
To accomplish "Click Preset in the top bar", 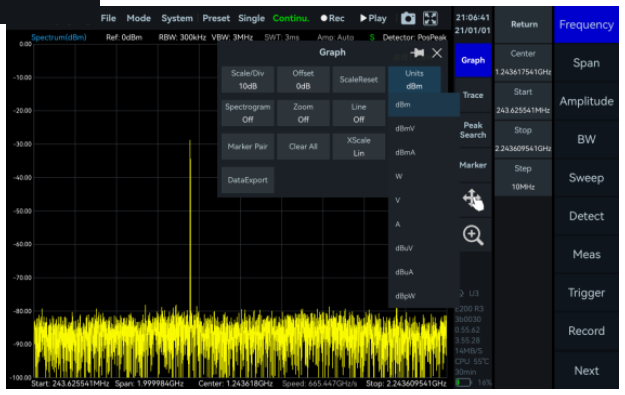I will [x=216, y=18].
